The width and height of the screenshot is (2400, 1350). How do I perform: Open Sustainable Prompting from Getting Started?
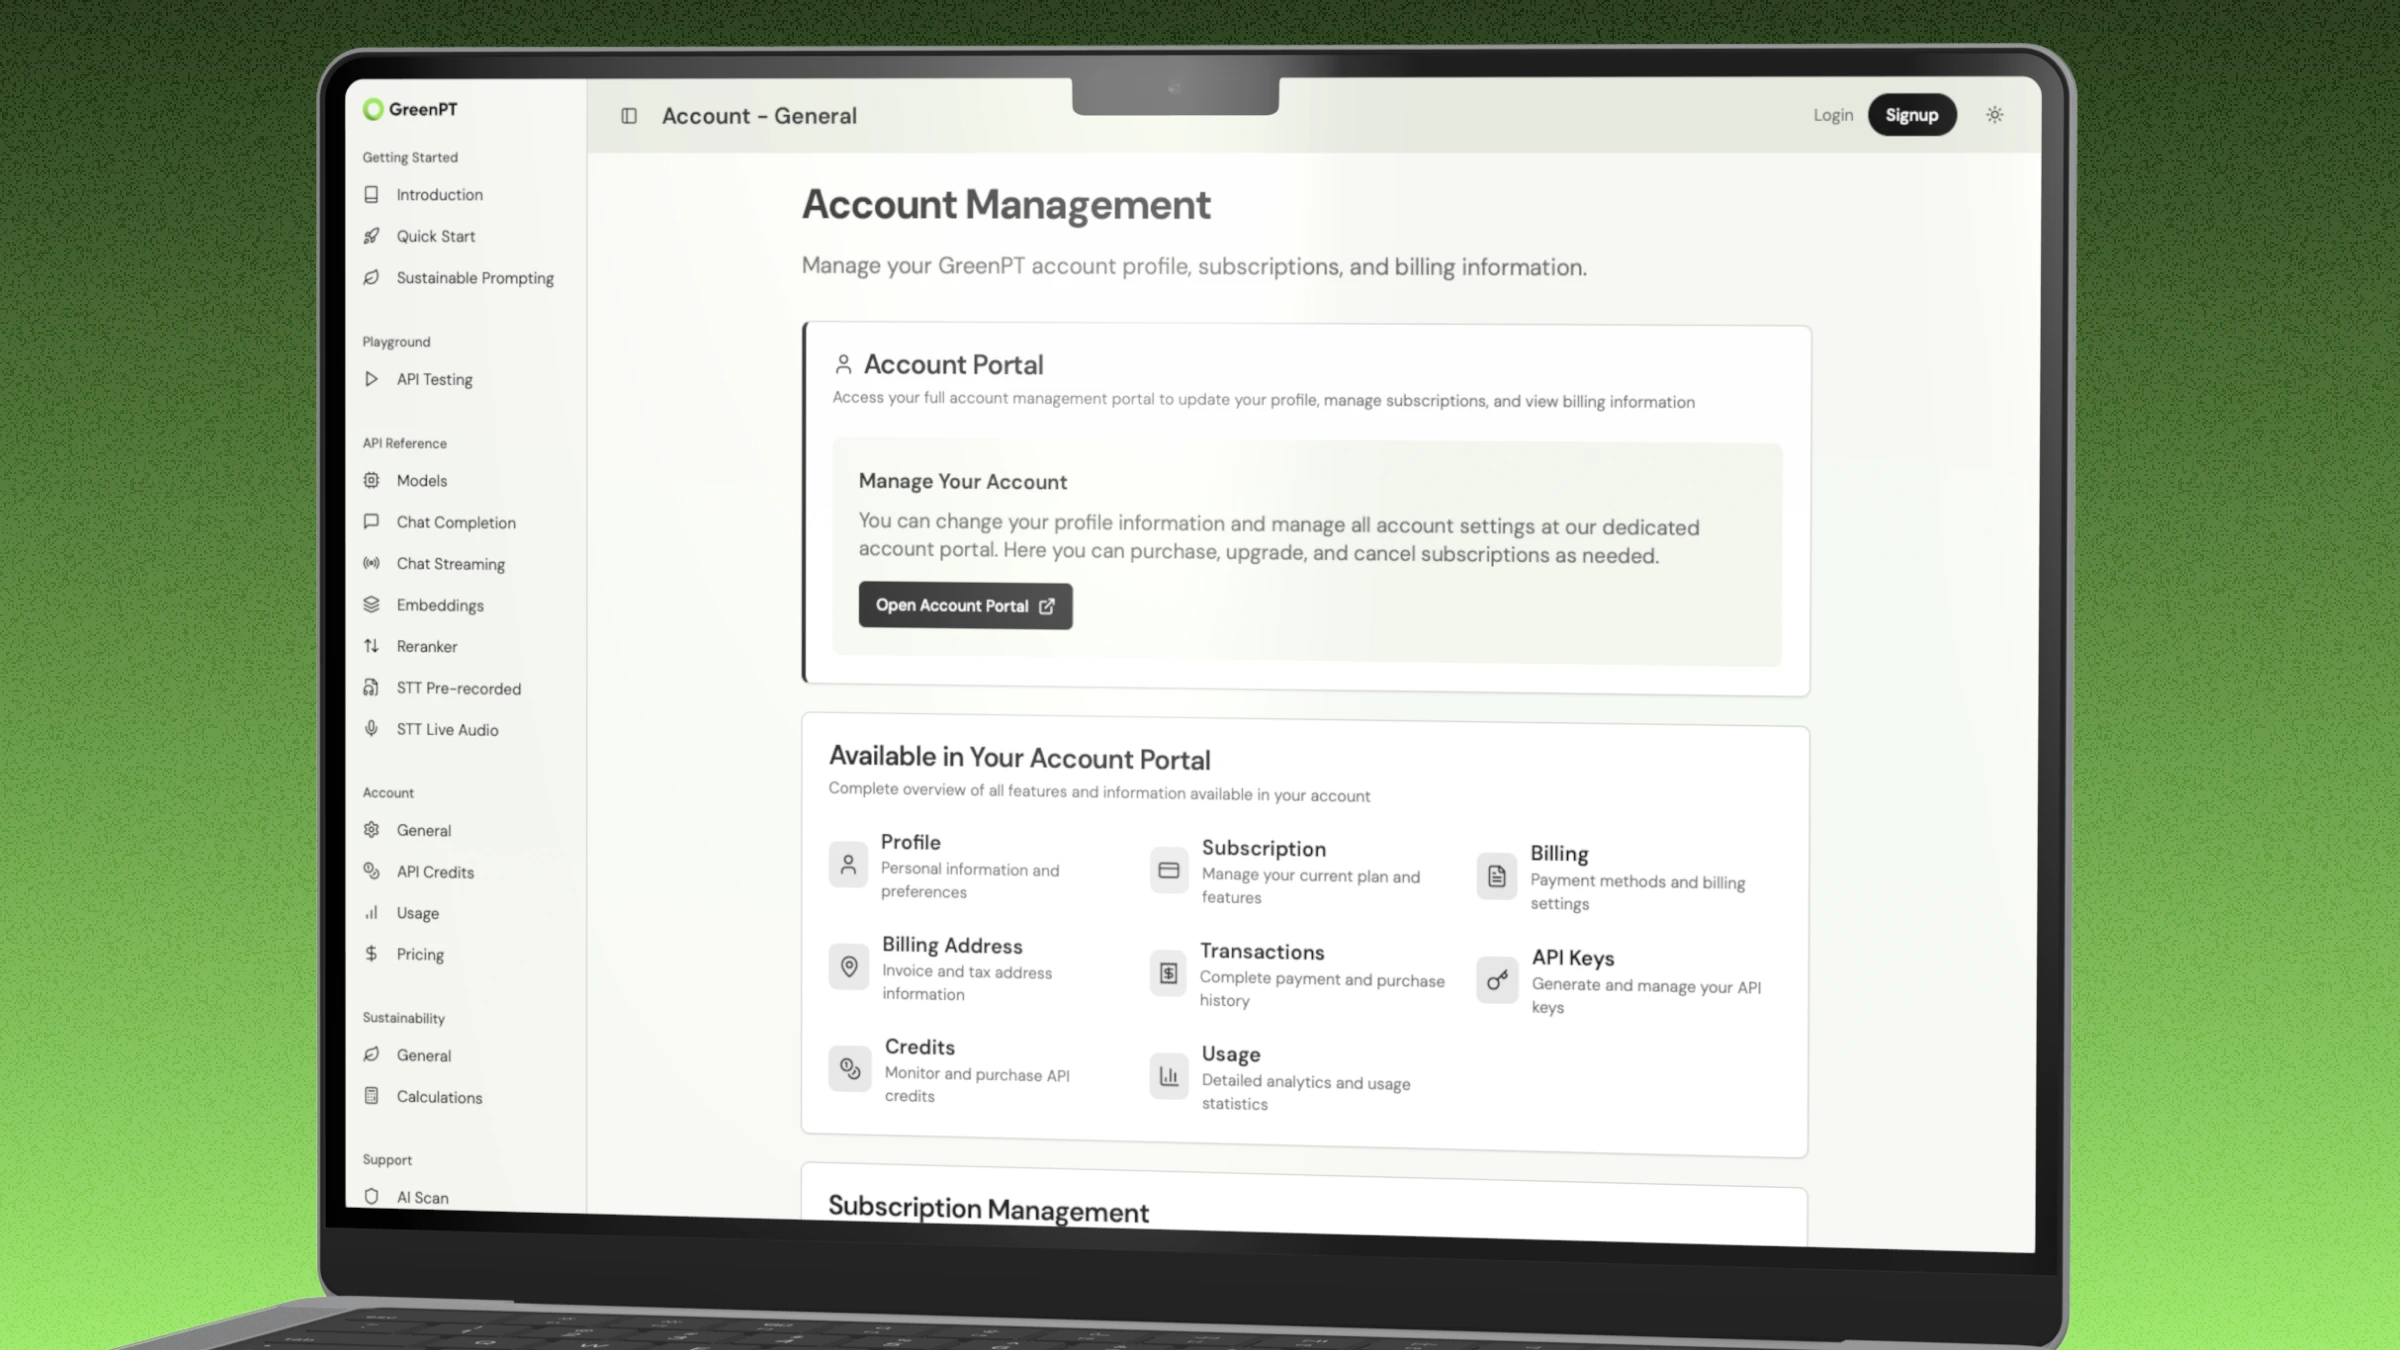[475, 278]
